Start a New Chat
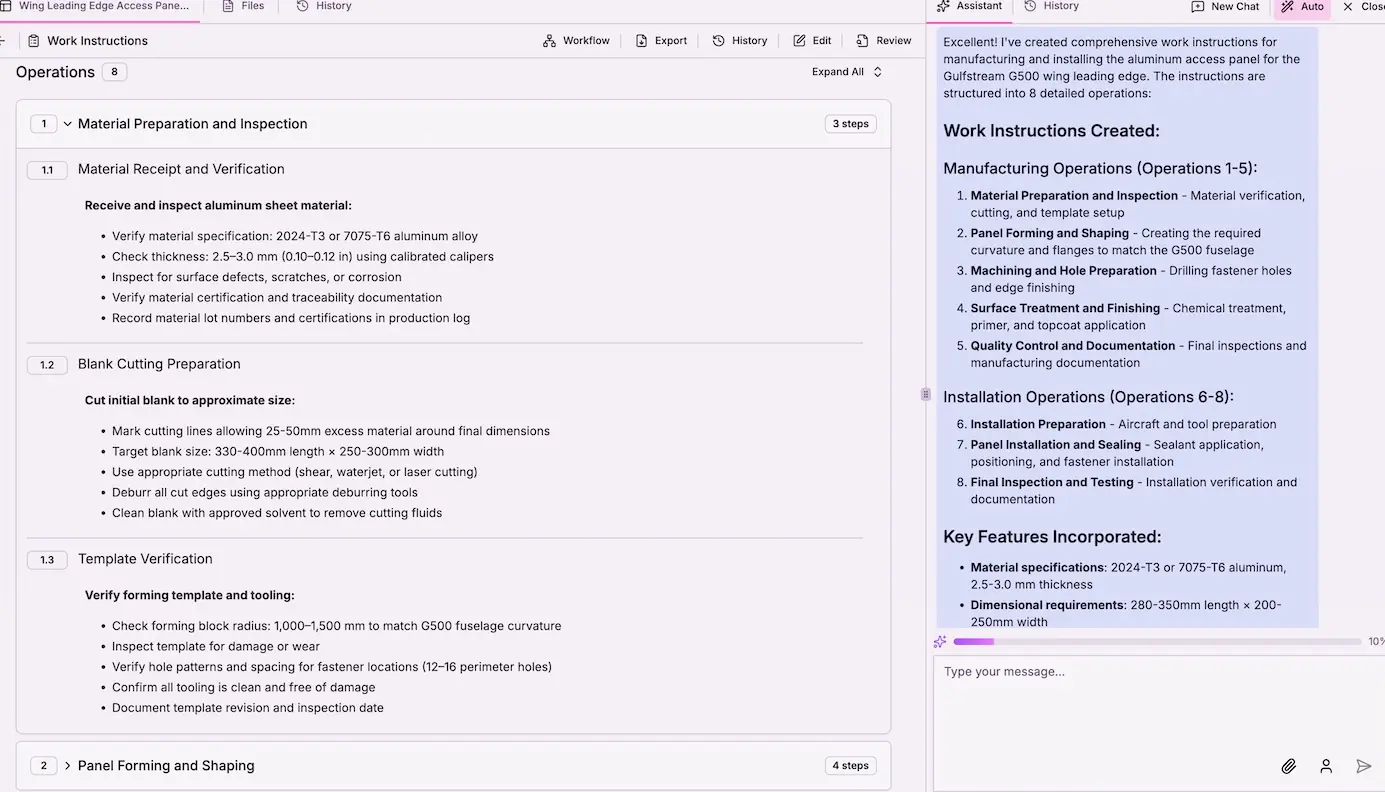This screenshot has height=792, width=1385. 1224,7
